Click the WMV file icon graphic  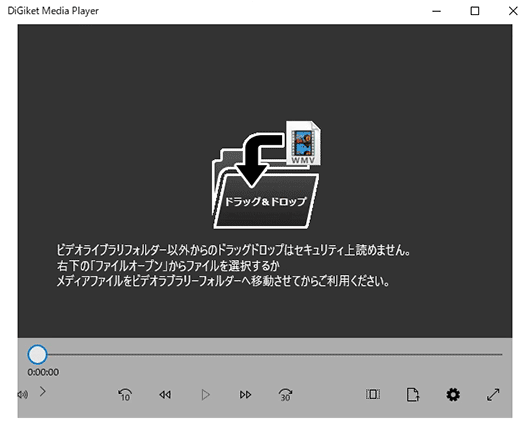tap(304, 143)
